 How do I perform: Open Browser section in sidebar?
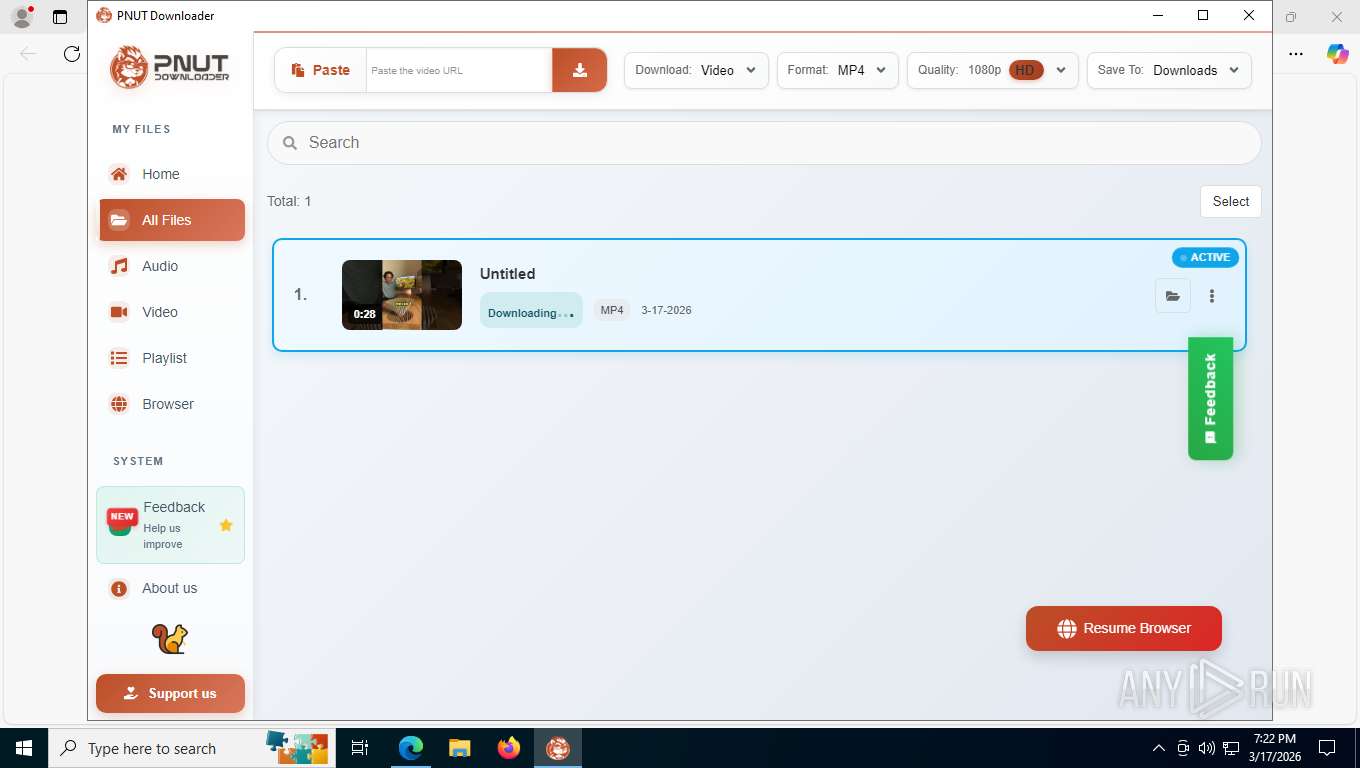[x=172, y=404]
